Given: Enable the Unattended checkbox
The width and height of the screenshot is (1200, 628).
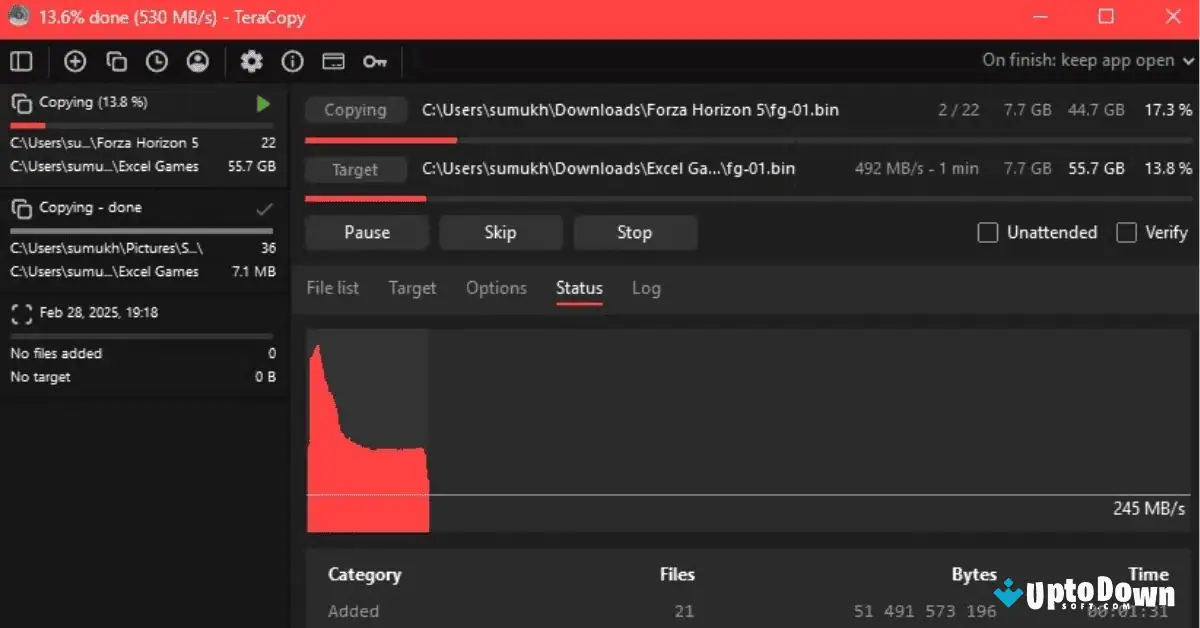Looking at the screenshot, I should click(x=988, y=232).
